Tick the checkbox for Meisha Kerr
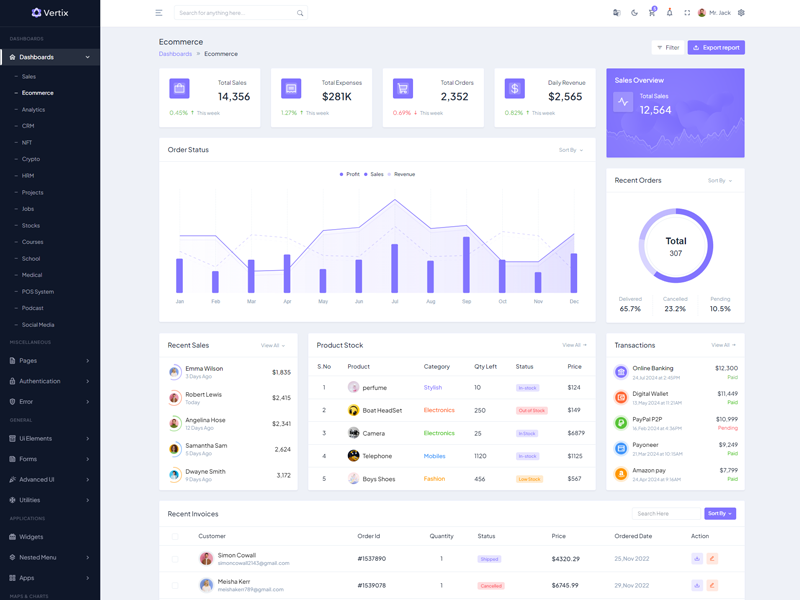This screenshot has width=800, height=600. click(175, 586)
